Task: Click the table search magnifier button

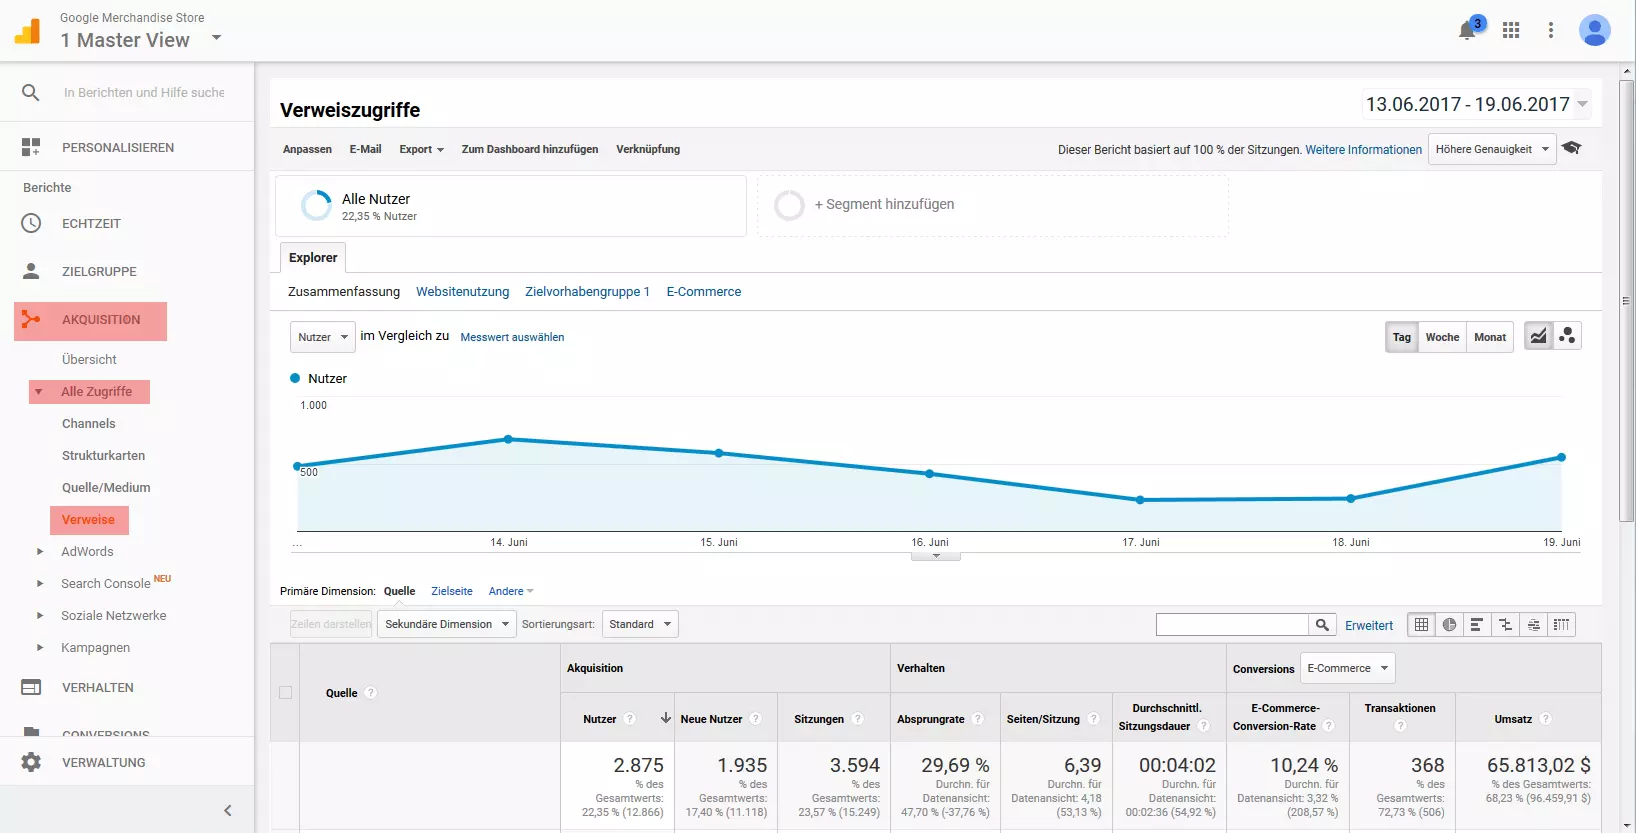Action: (1322, 625)
